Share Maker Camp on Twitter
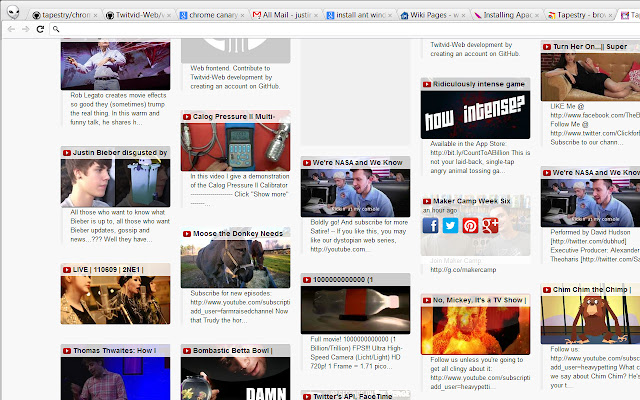The height and width of the screenshot is (400, 640). [x=451, y=225]
